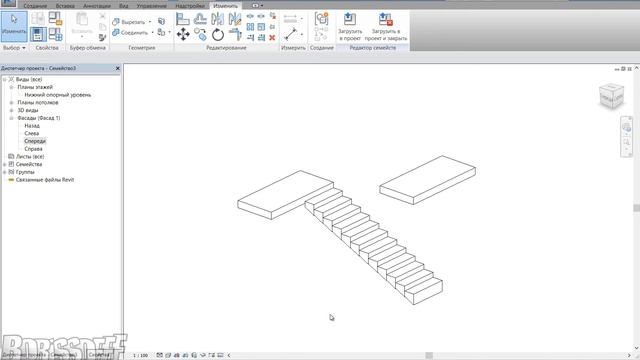Click the ribbon minimize toggle after tabs
The width and height of the screenshot is (640, 360).
(x=257, y=6)
